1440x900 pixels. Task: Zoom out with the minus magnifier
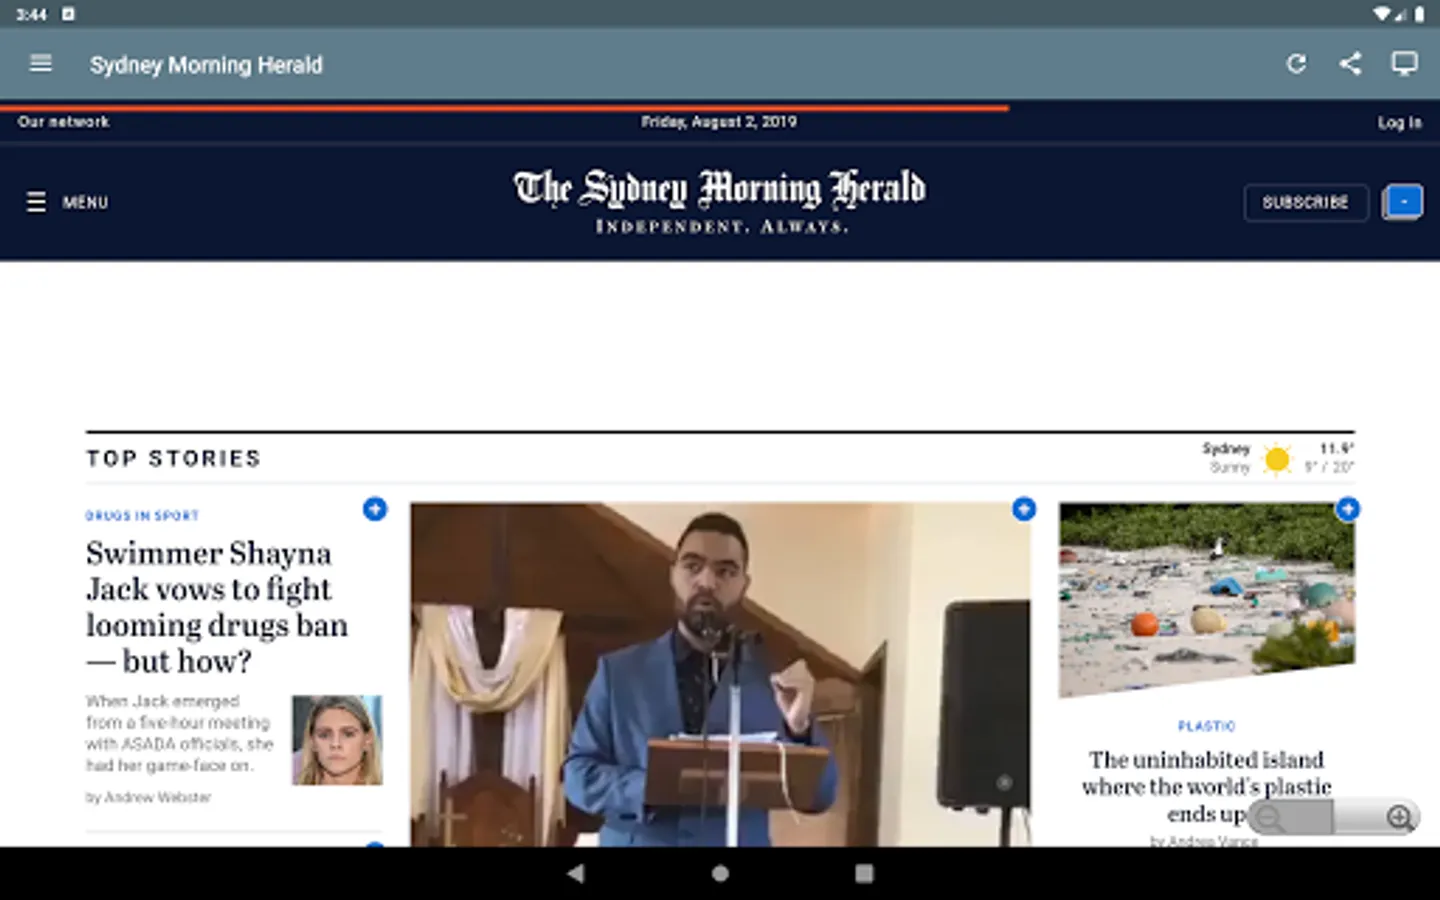point(1271,818)
